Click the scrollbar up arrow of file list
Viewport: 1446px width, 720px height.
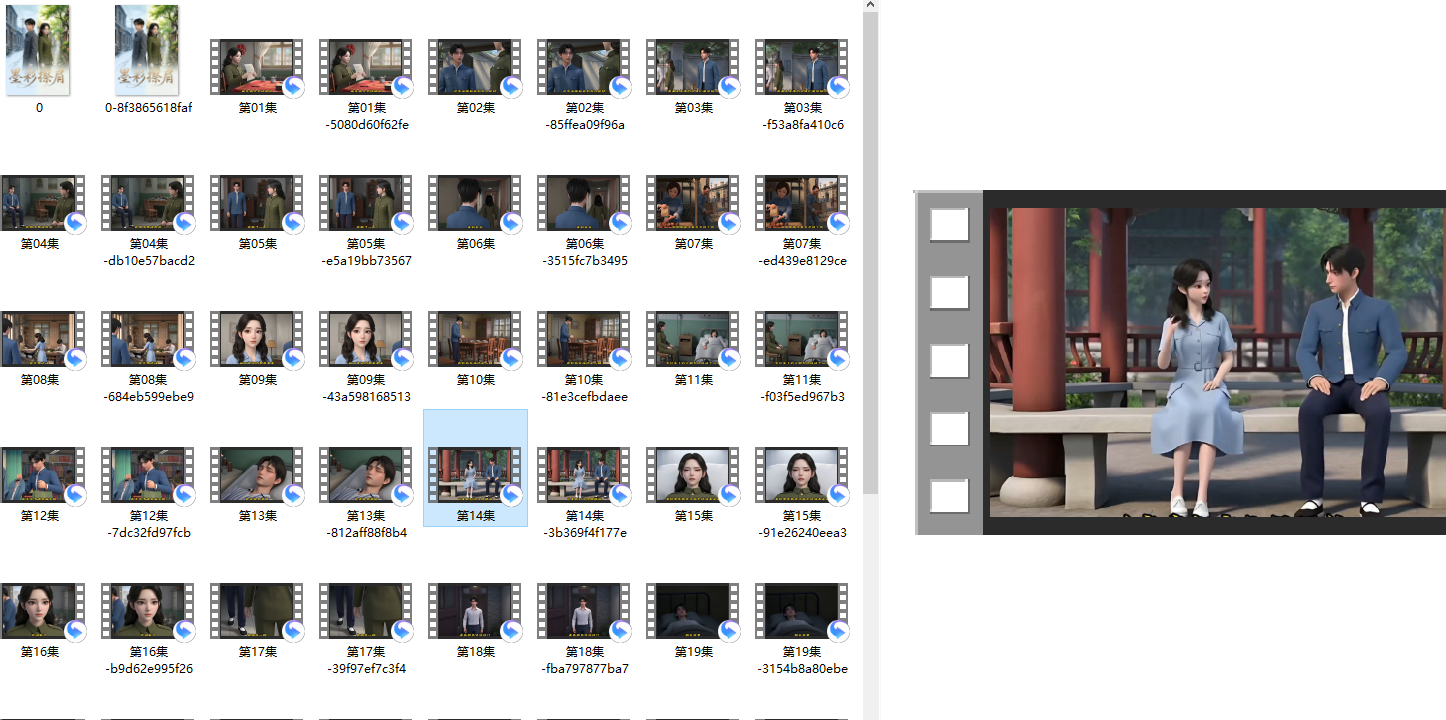click(870, 5)
